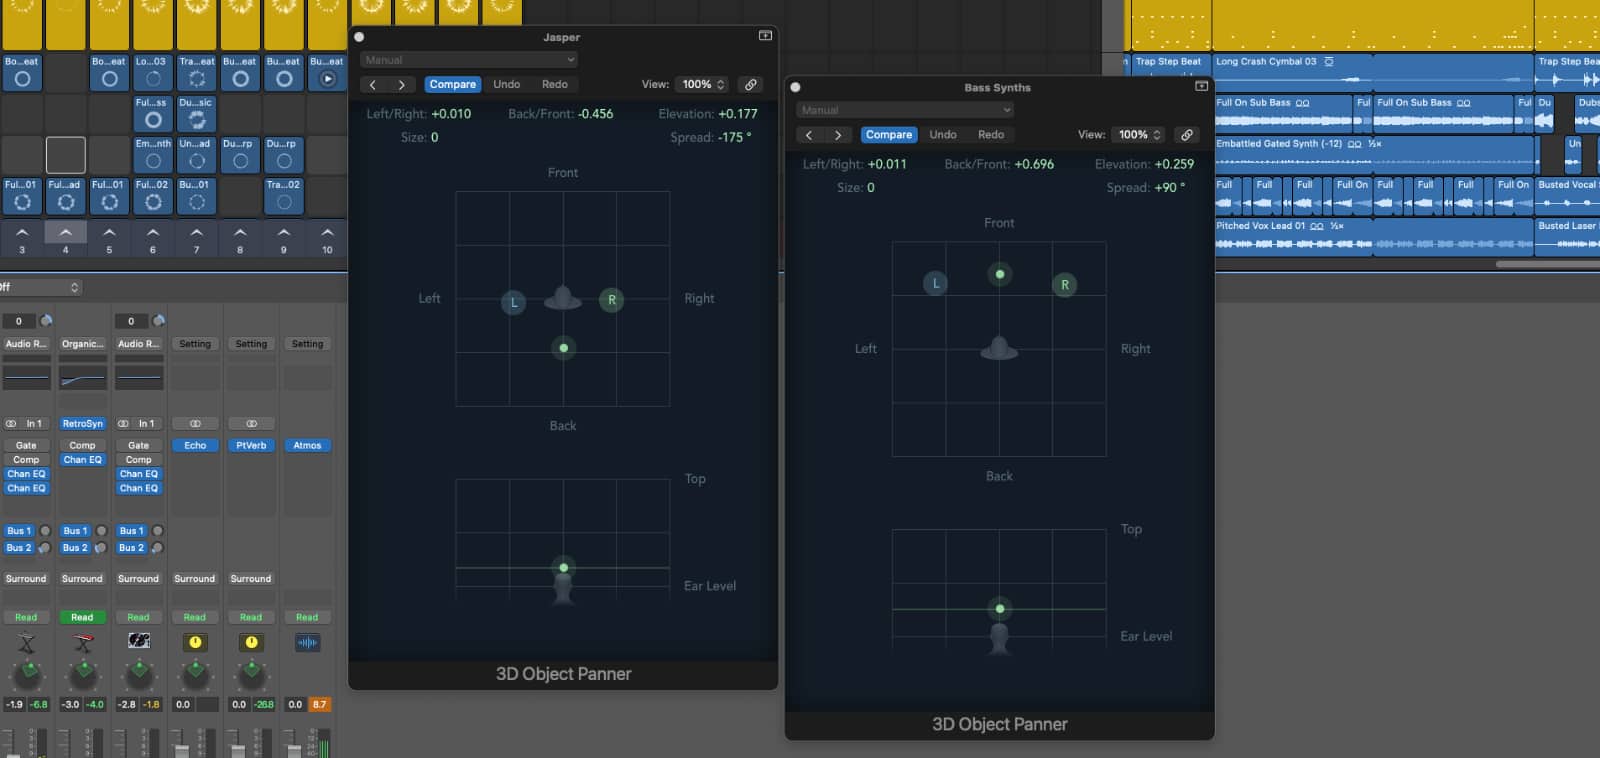Toggle the stereo link button above PtVerb plugin
1600x758 pixels.
pyautogui.click(x=251, y=423)
